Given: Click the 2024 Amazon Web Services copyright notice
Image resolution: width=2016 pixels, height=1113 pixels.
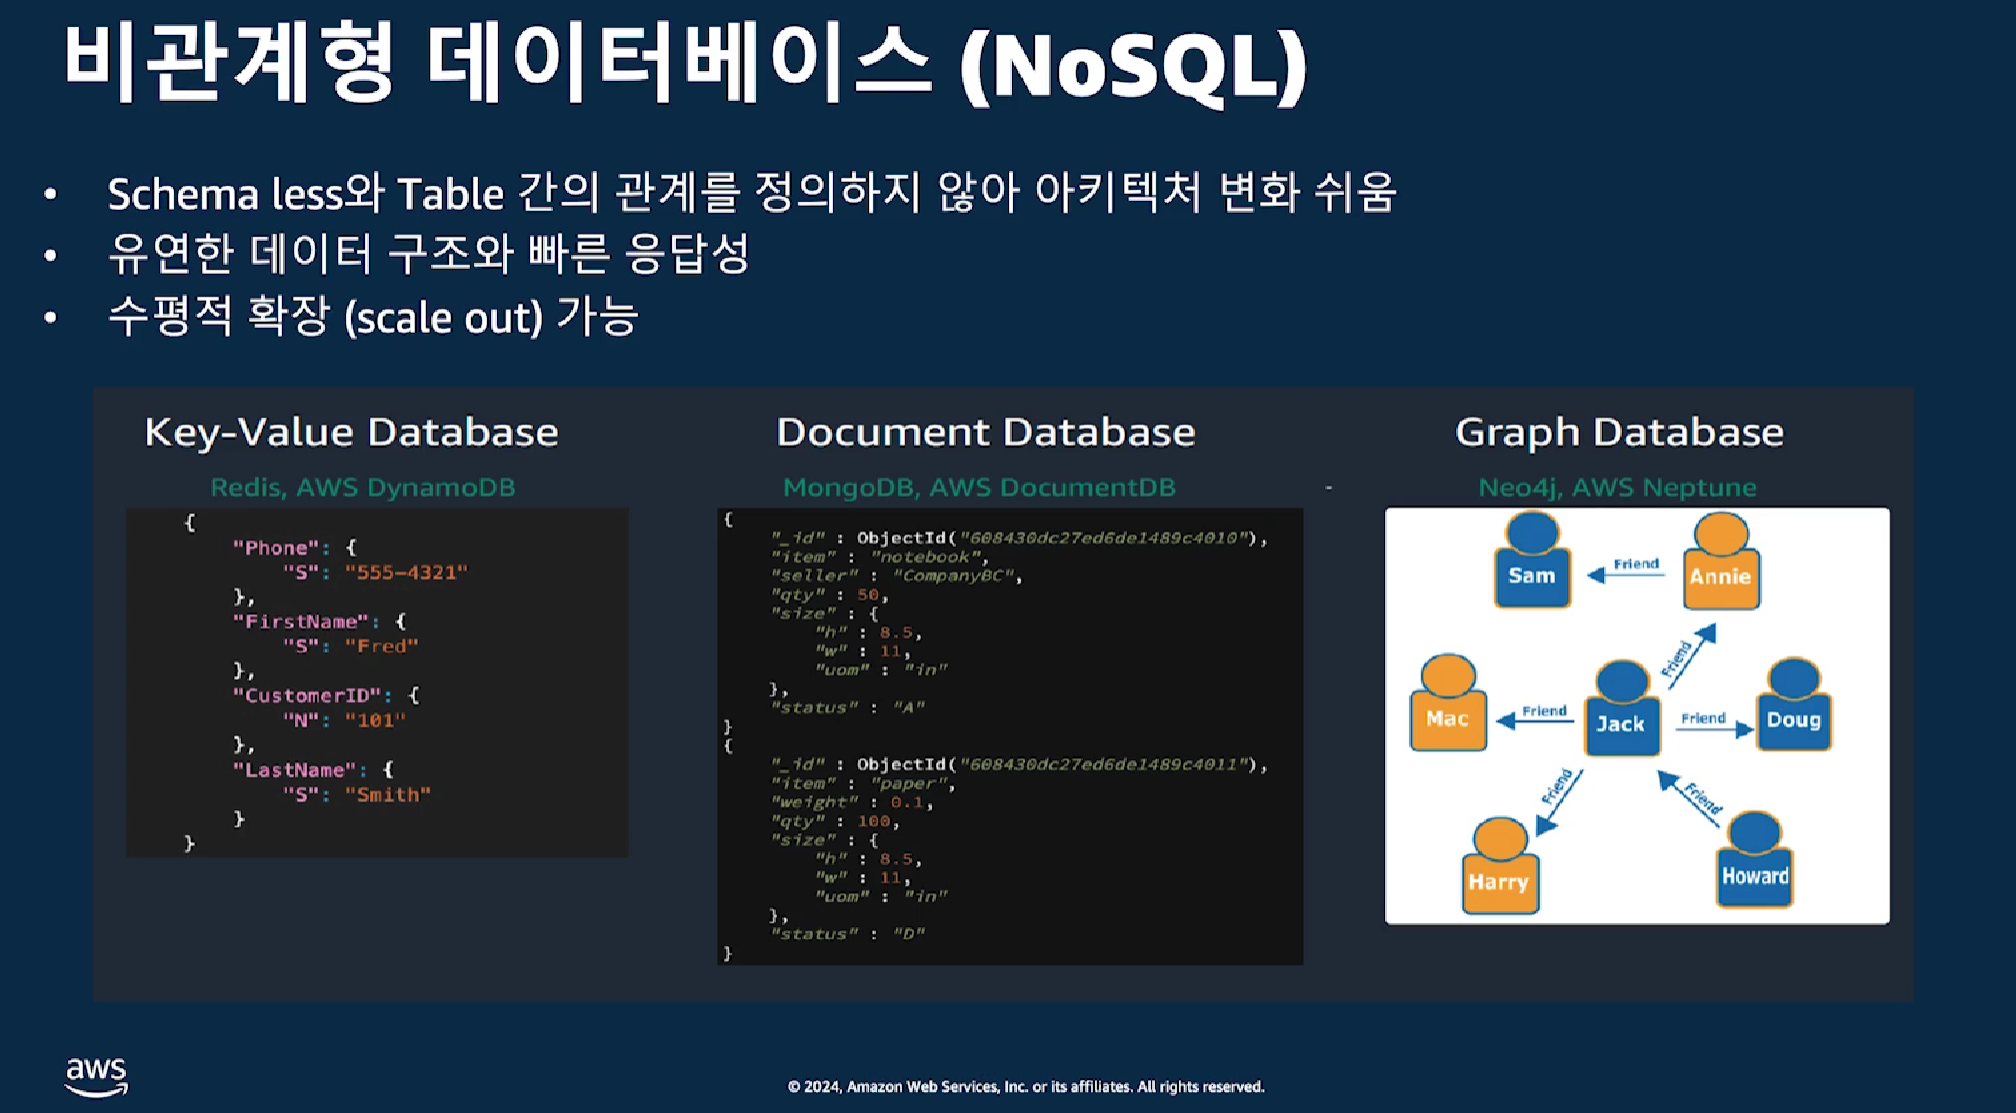Looking at the screenshot, I should [x=1026, y=1087].
